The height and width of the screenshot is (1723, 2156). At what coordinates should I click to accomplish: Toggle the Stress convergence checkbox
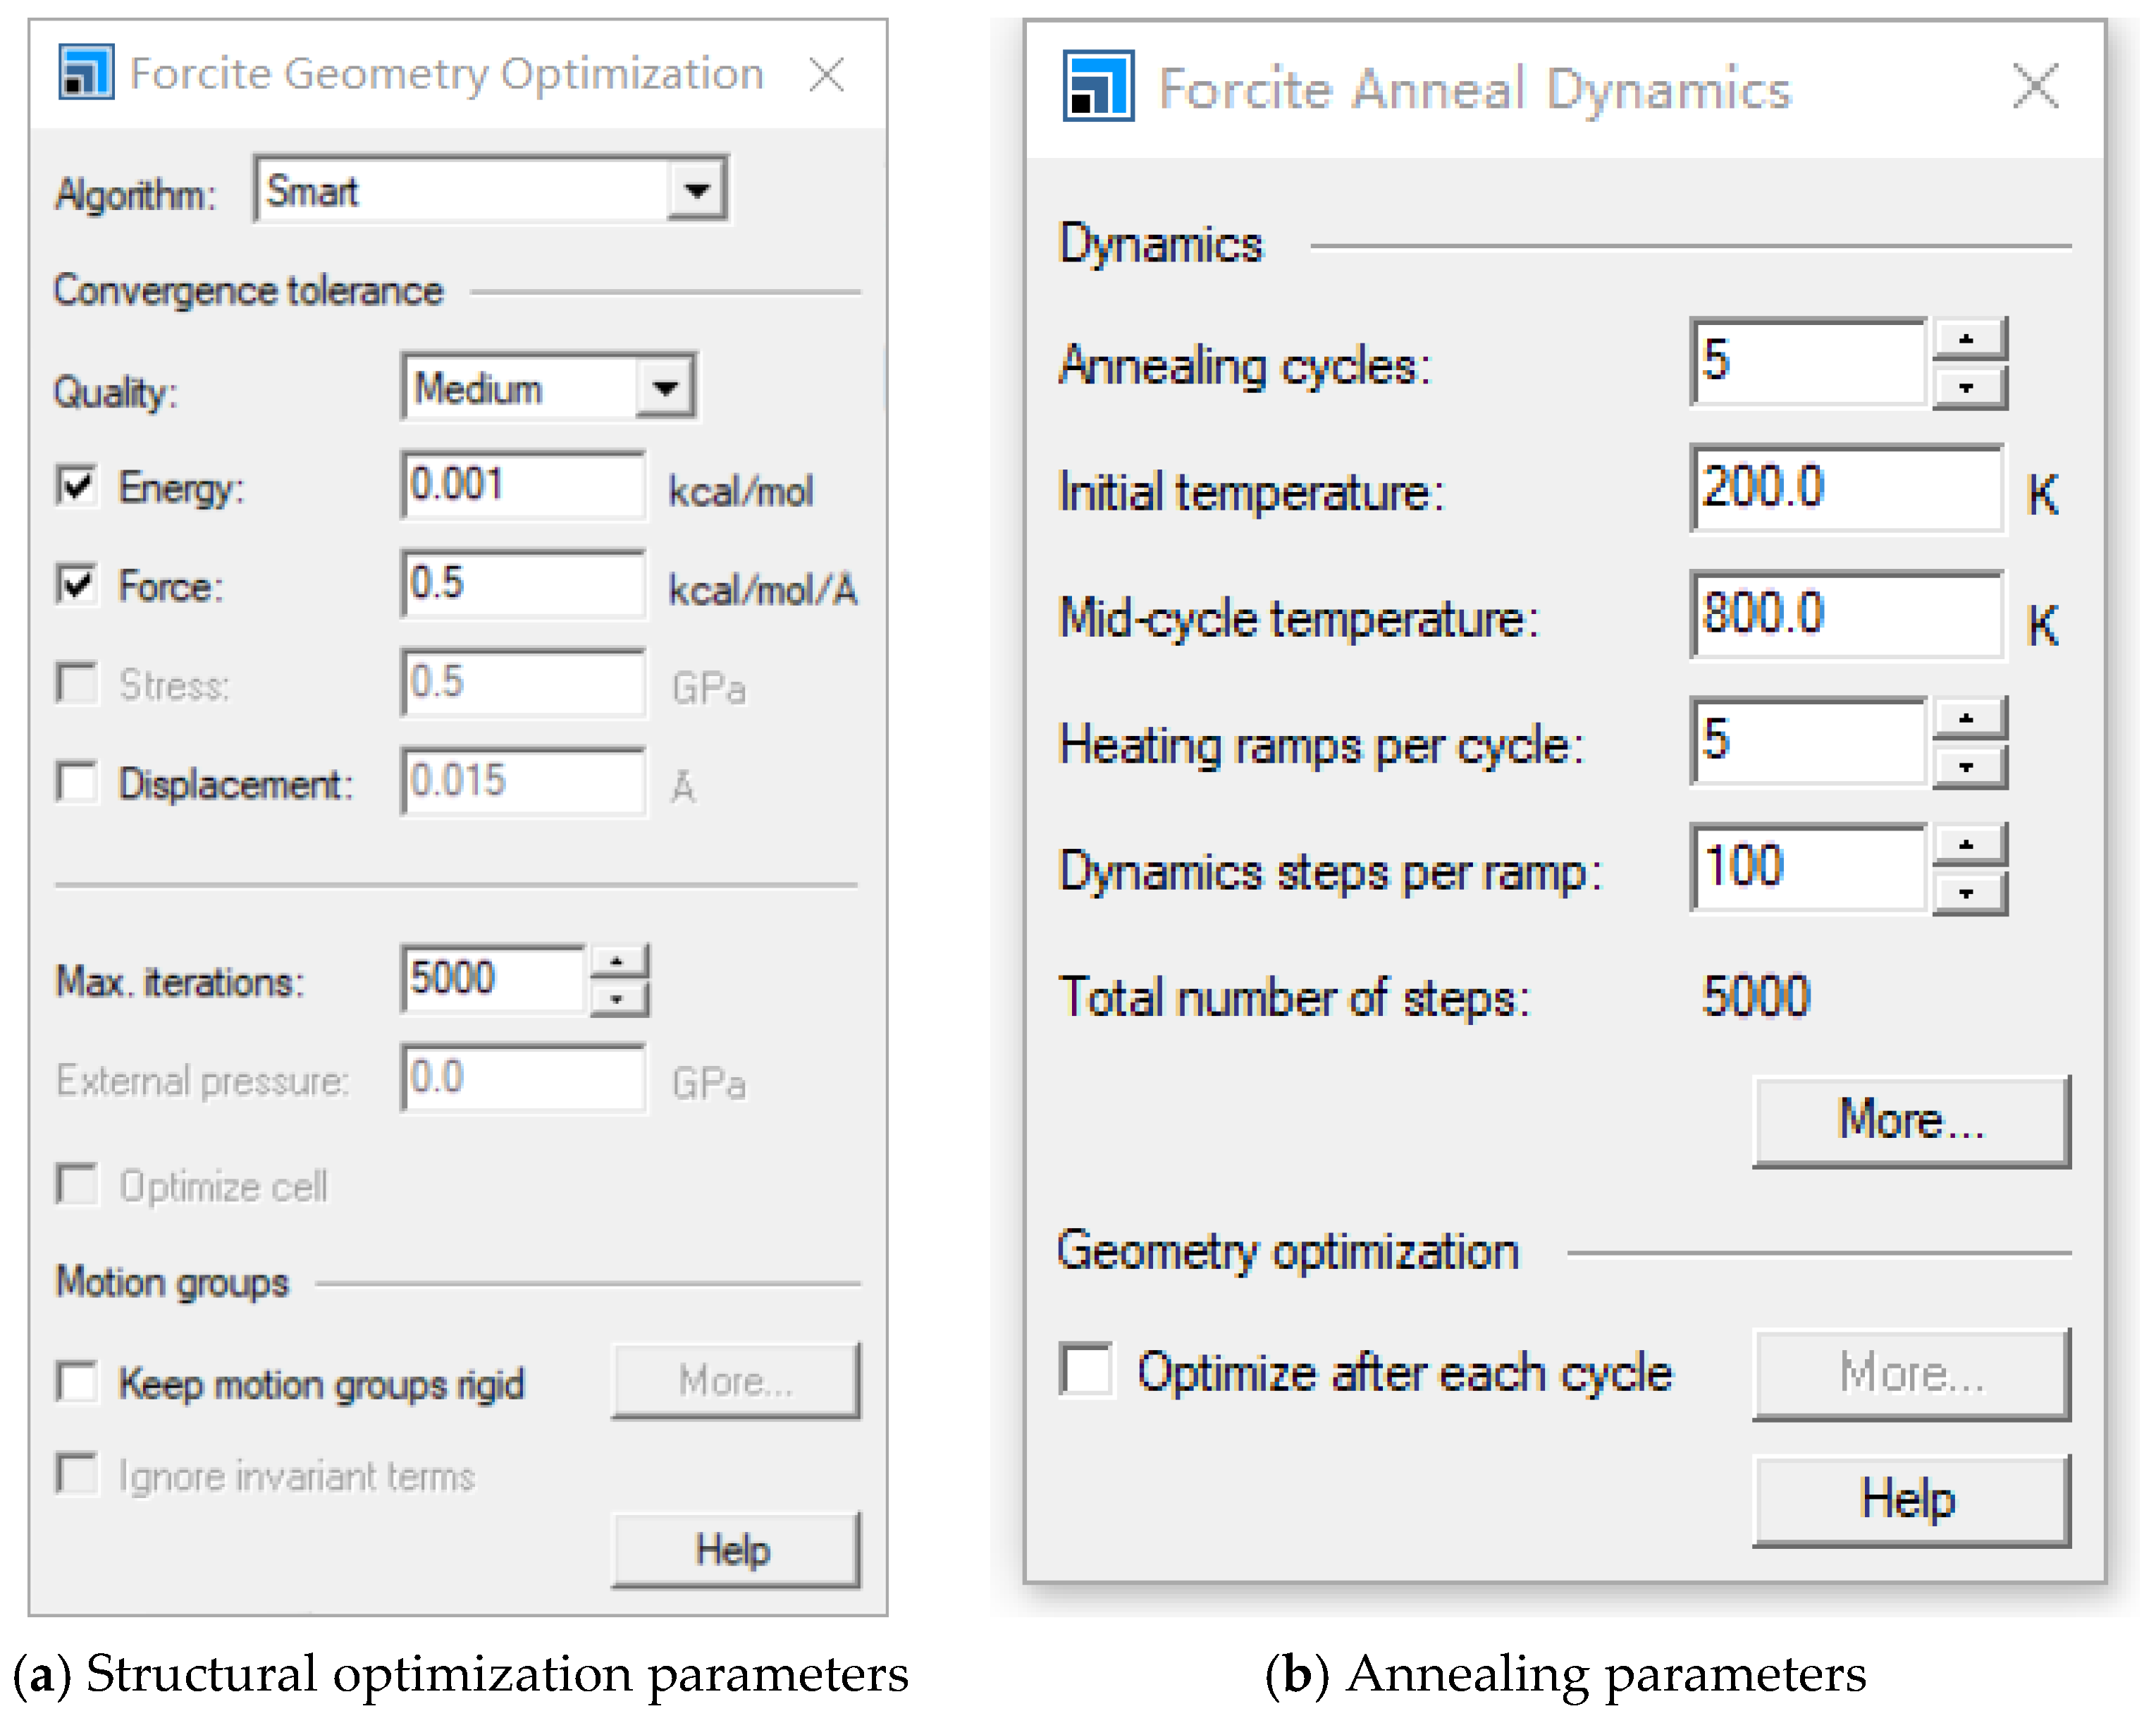click(x=77, y=683)
